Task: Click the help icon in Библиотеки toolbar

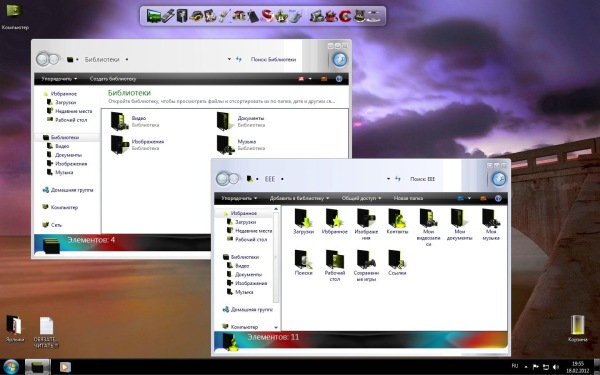Action: point(339,79)
